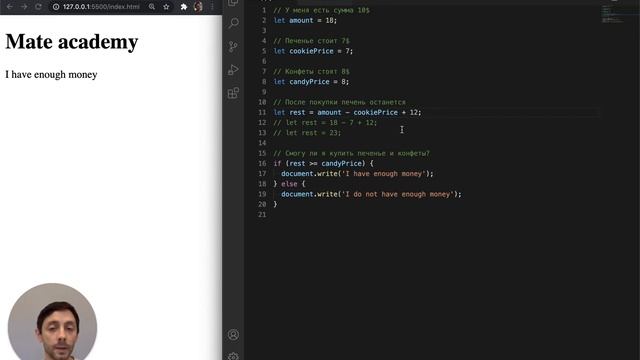Click the '} else {' line
Screen dimensions: 640x360
point(289,184)
